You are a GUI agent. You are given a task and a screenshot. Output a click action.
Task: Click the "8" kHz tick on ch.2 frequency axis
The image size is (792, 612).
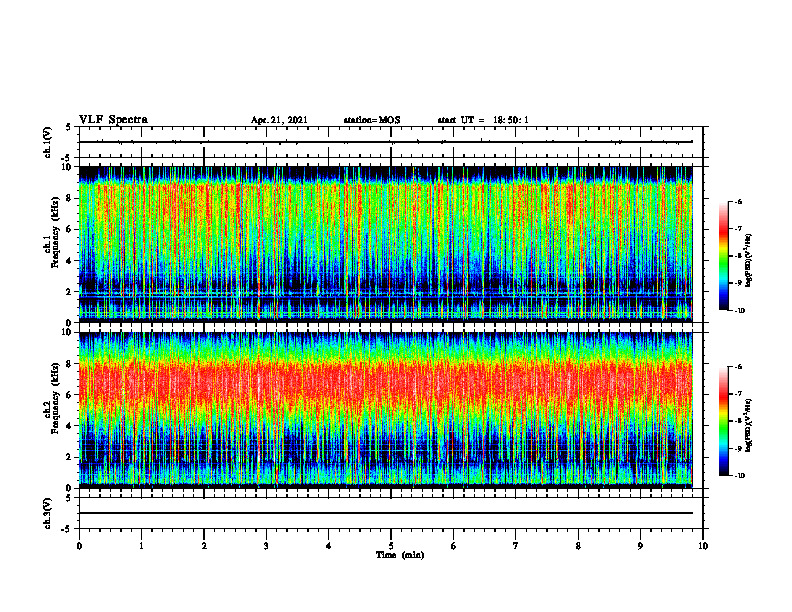click(x=70, y=364)
